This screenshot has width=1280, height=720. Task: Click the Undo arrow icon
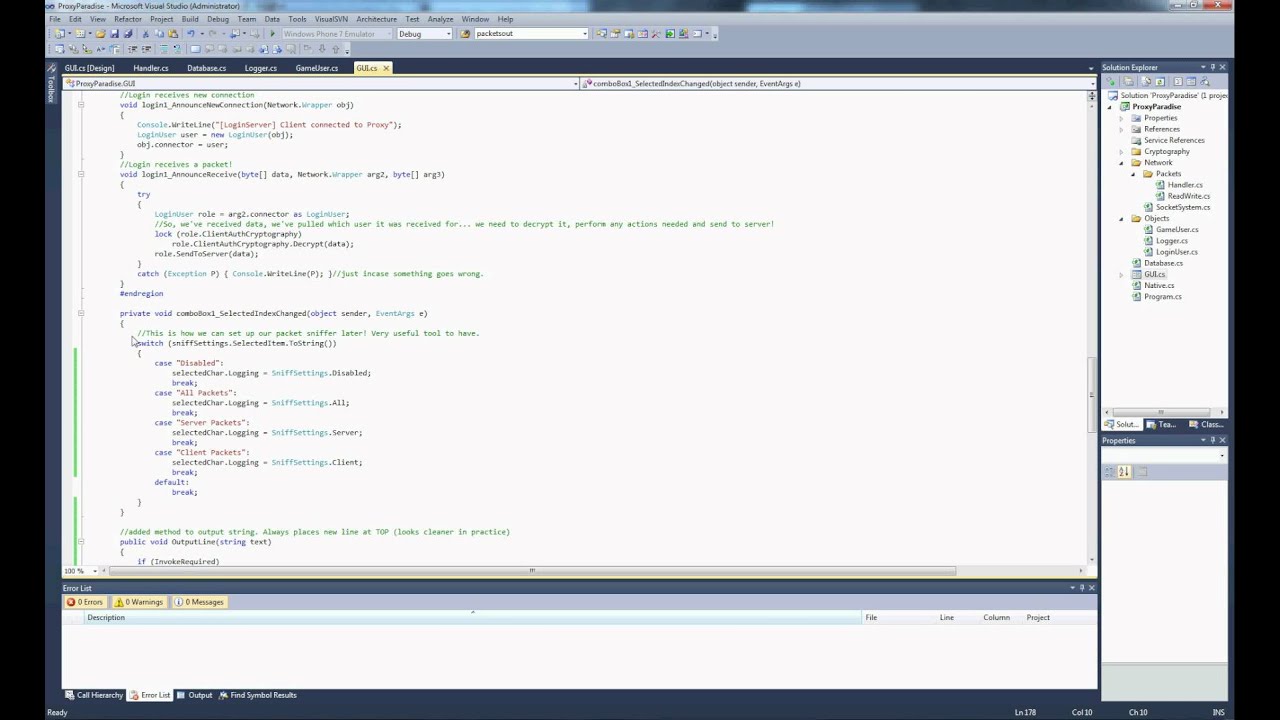[190, 34]
